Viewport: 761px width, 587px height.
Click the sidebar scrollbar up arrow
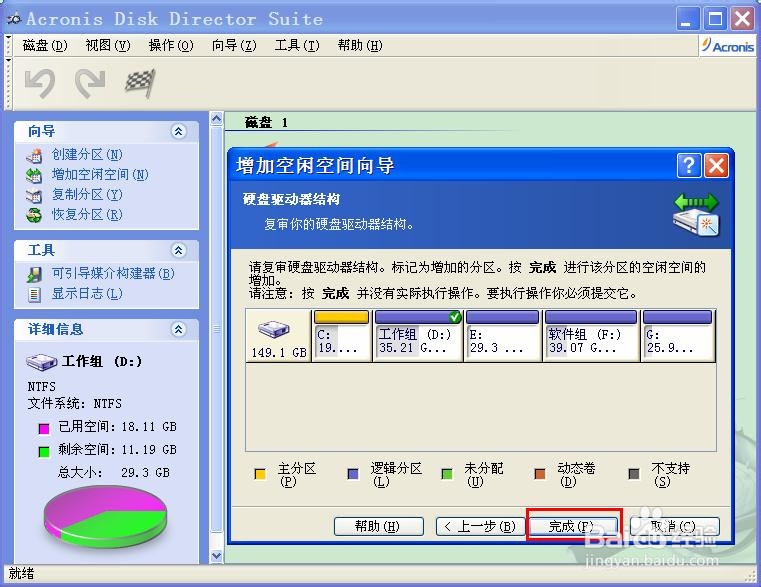click(x=217, y=118)
